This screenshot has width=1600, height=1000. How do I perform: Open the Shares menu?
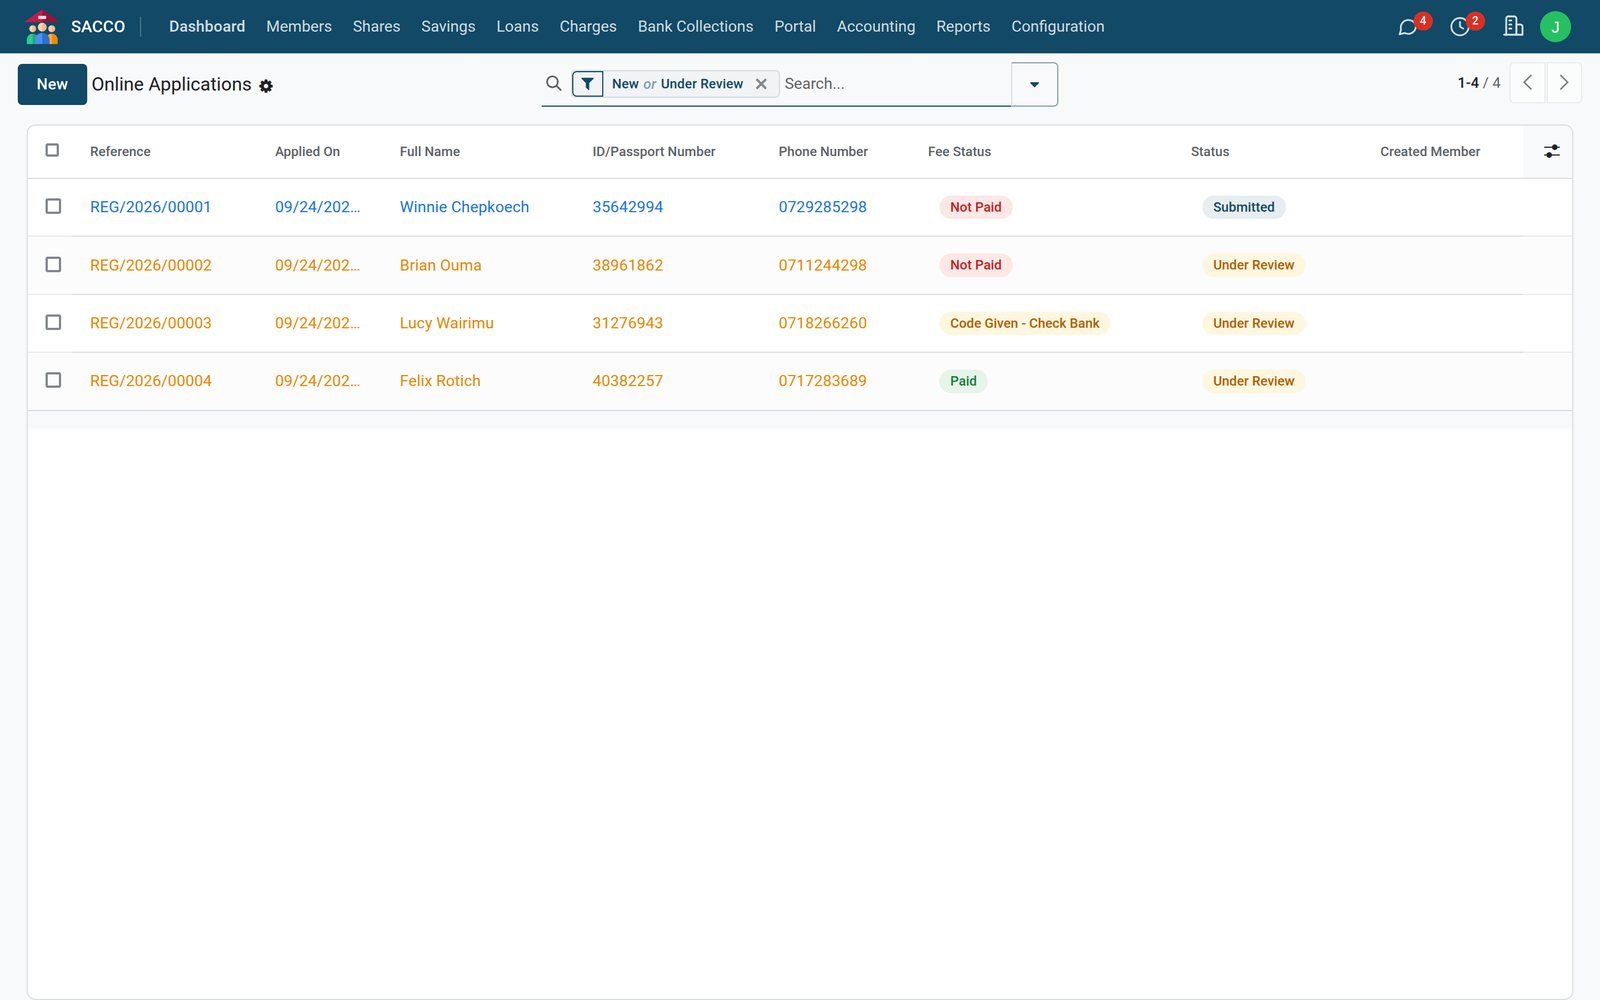[376, 26]
